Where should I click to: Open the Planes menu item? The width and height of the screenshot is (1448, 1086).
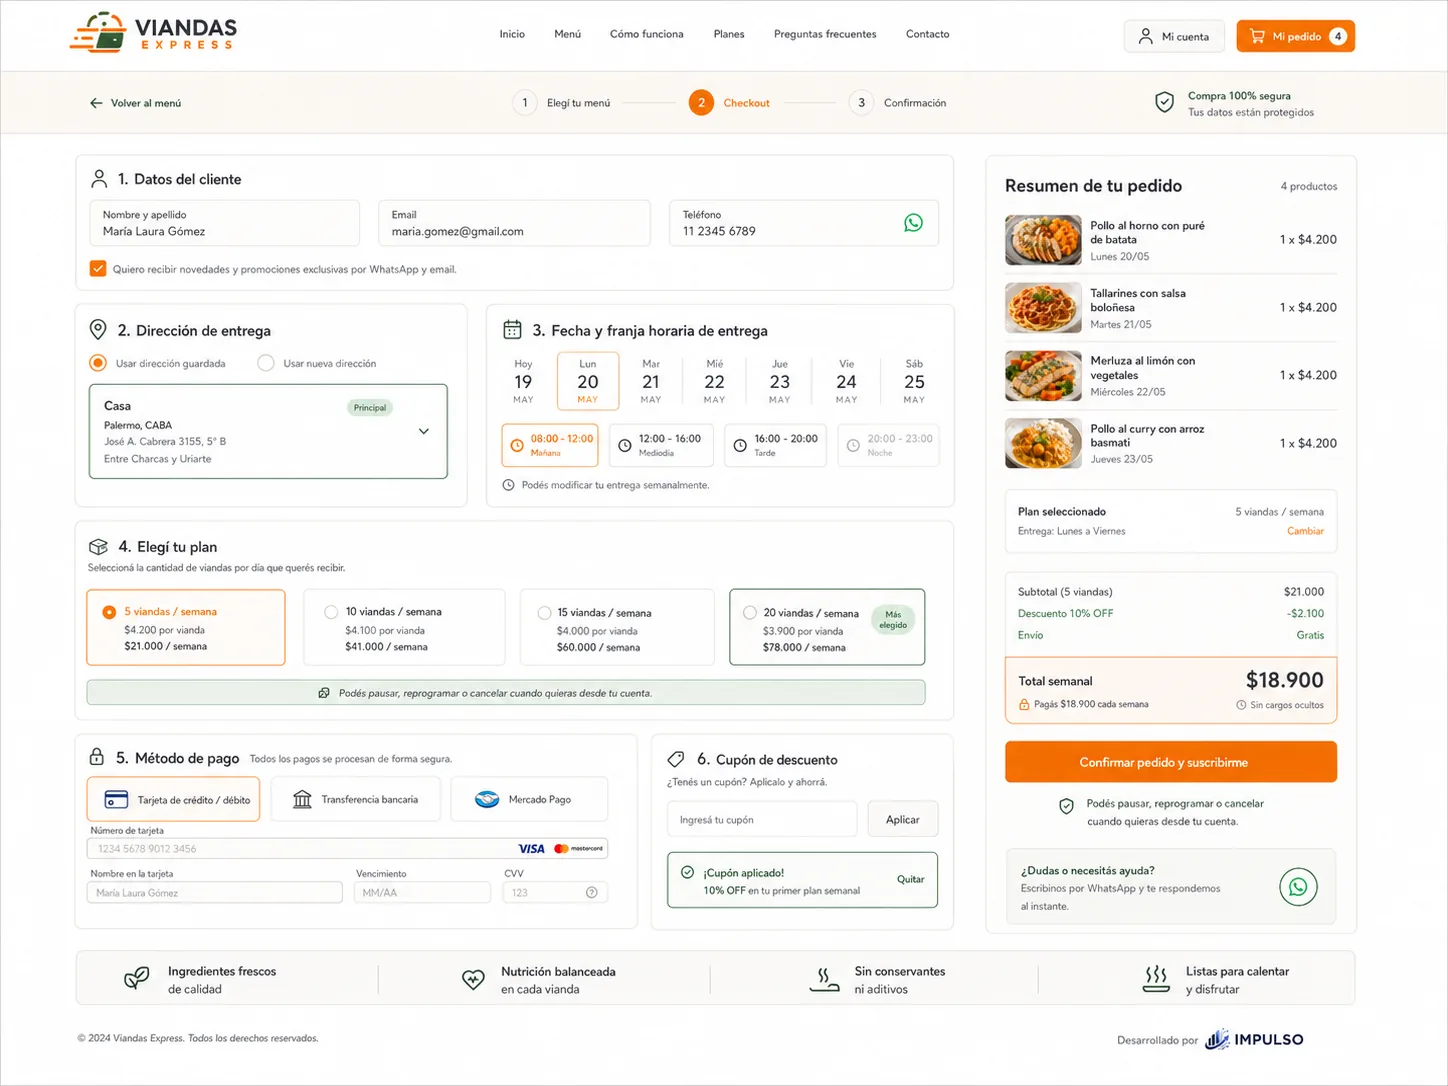click(x=729, y=34)
